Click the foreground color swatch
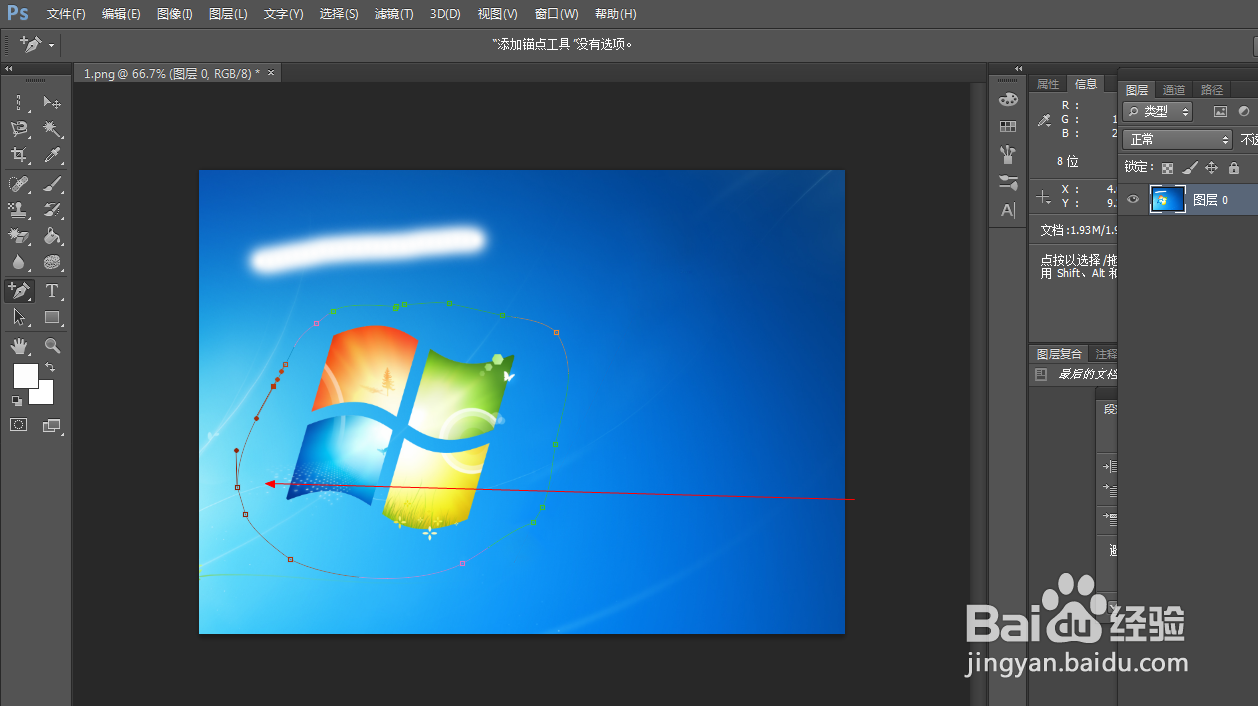The height and width of the screenshot is (706, 1258). point(24,375)
